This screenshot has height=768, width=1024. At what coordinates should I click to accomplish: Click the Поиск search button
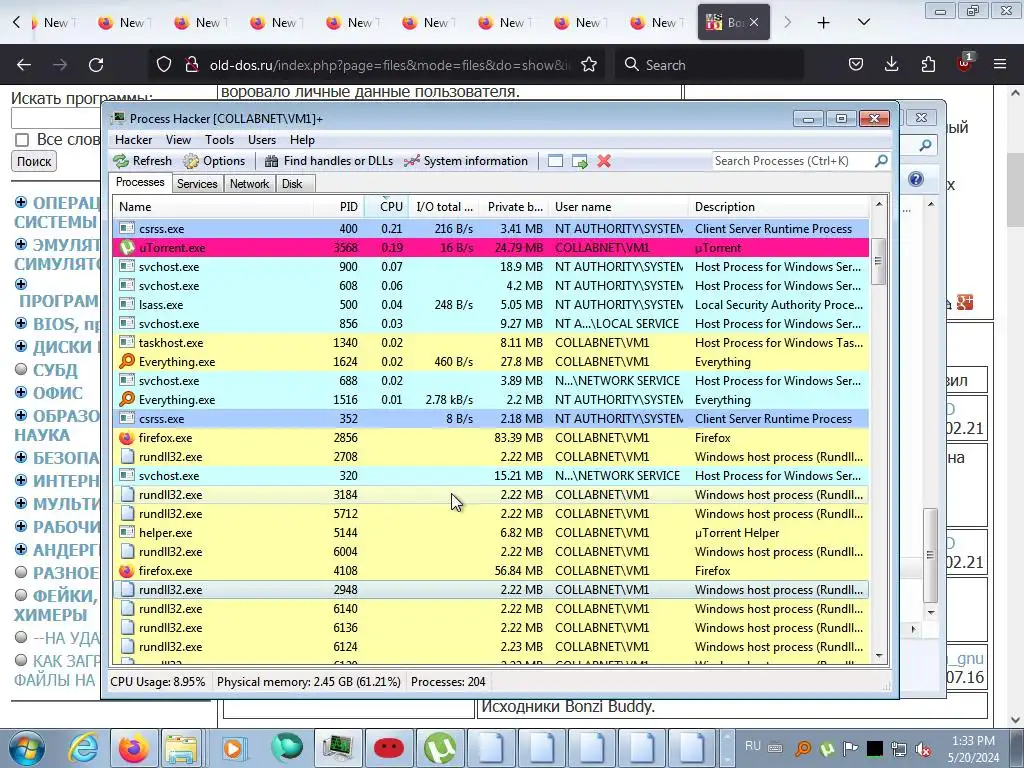click(x=34, y=161)
